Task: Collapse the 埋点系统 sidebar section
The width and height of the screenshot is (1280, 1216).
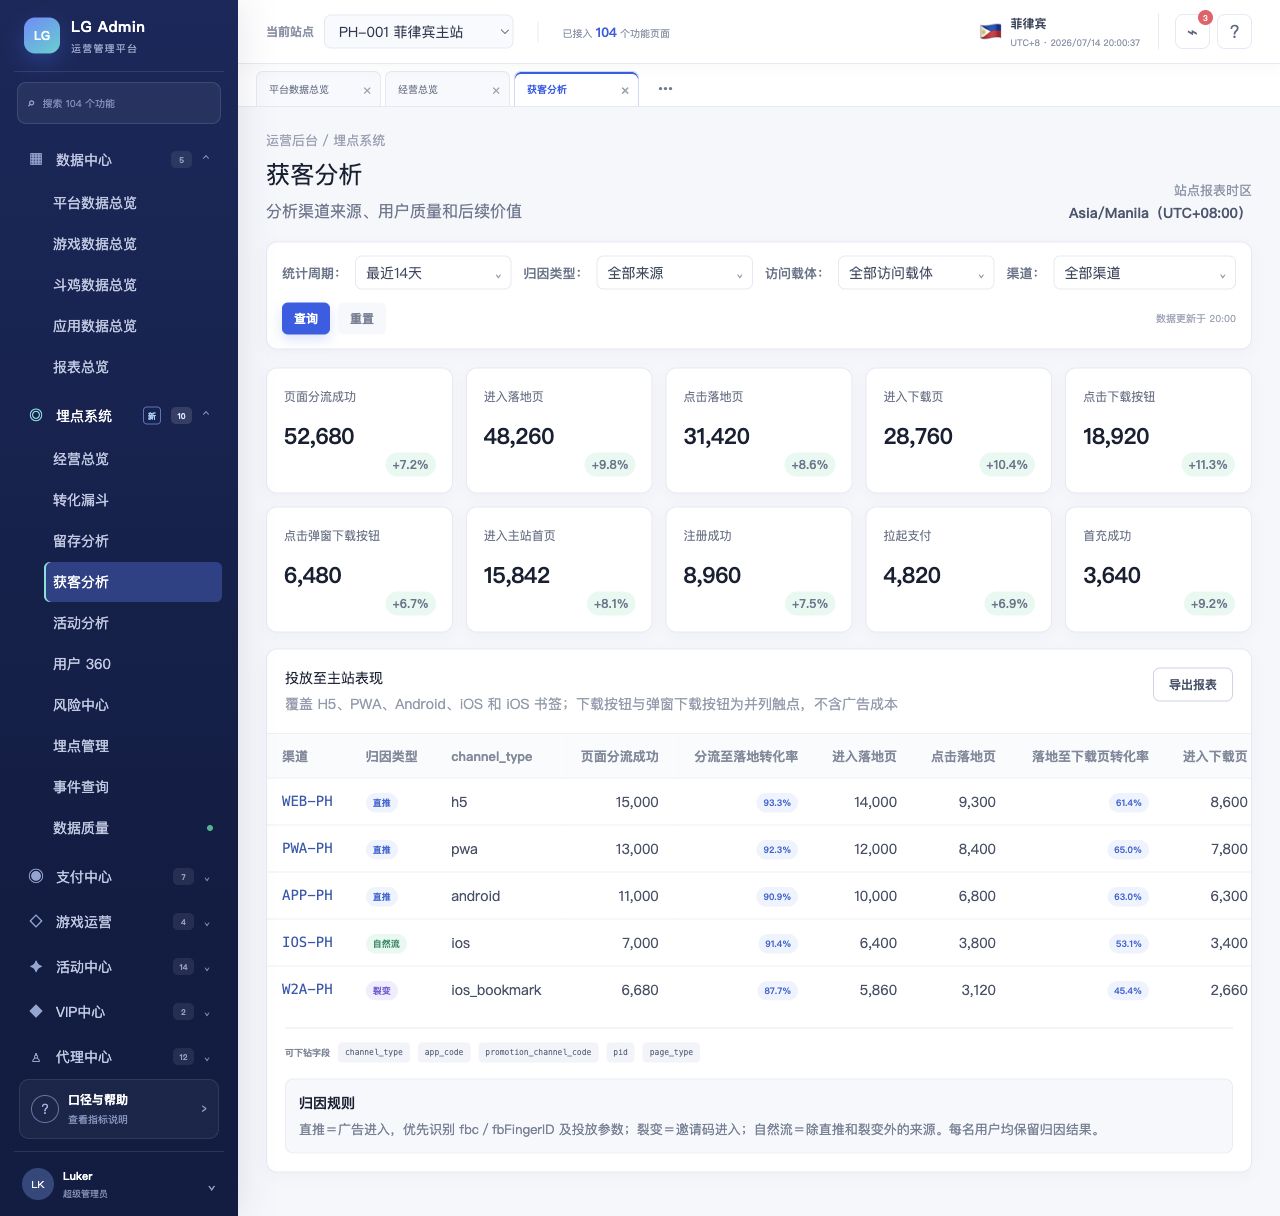Action: tap(206, 415)
